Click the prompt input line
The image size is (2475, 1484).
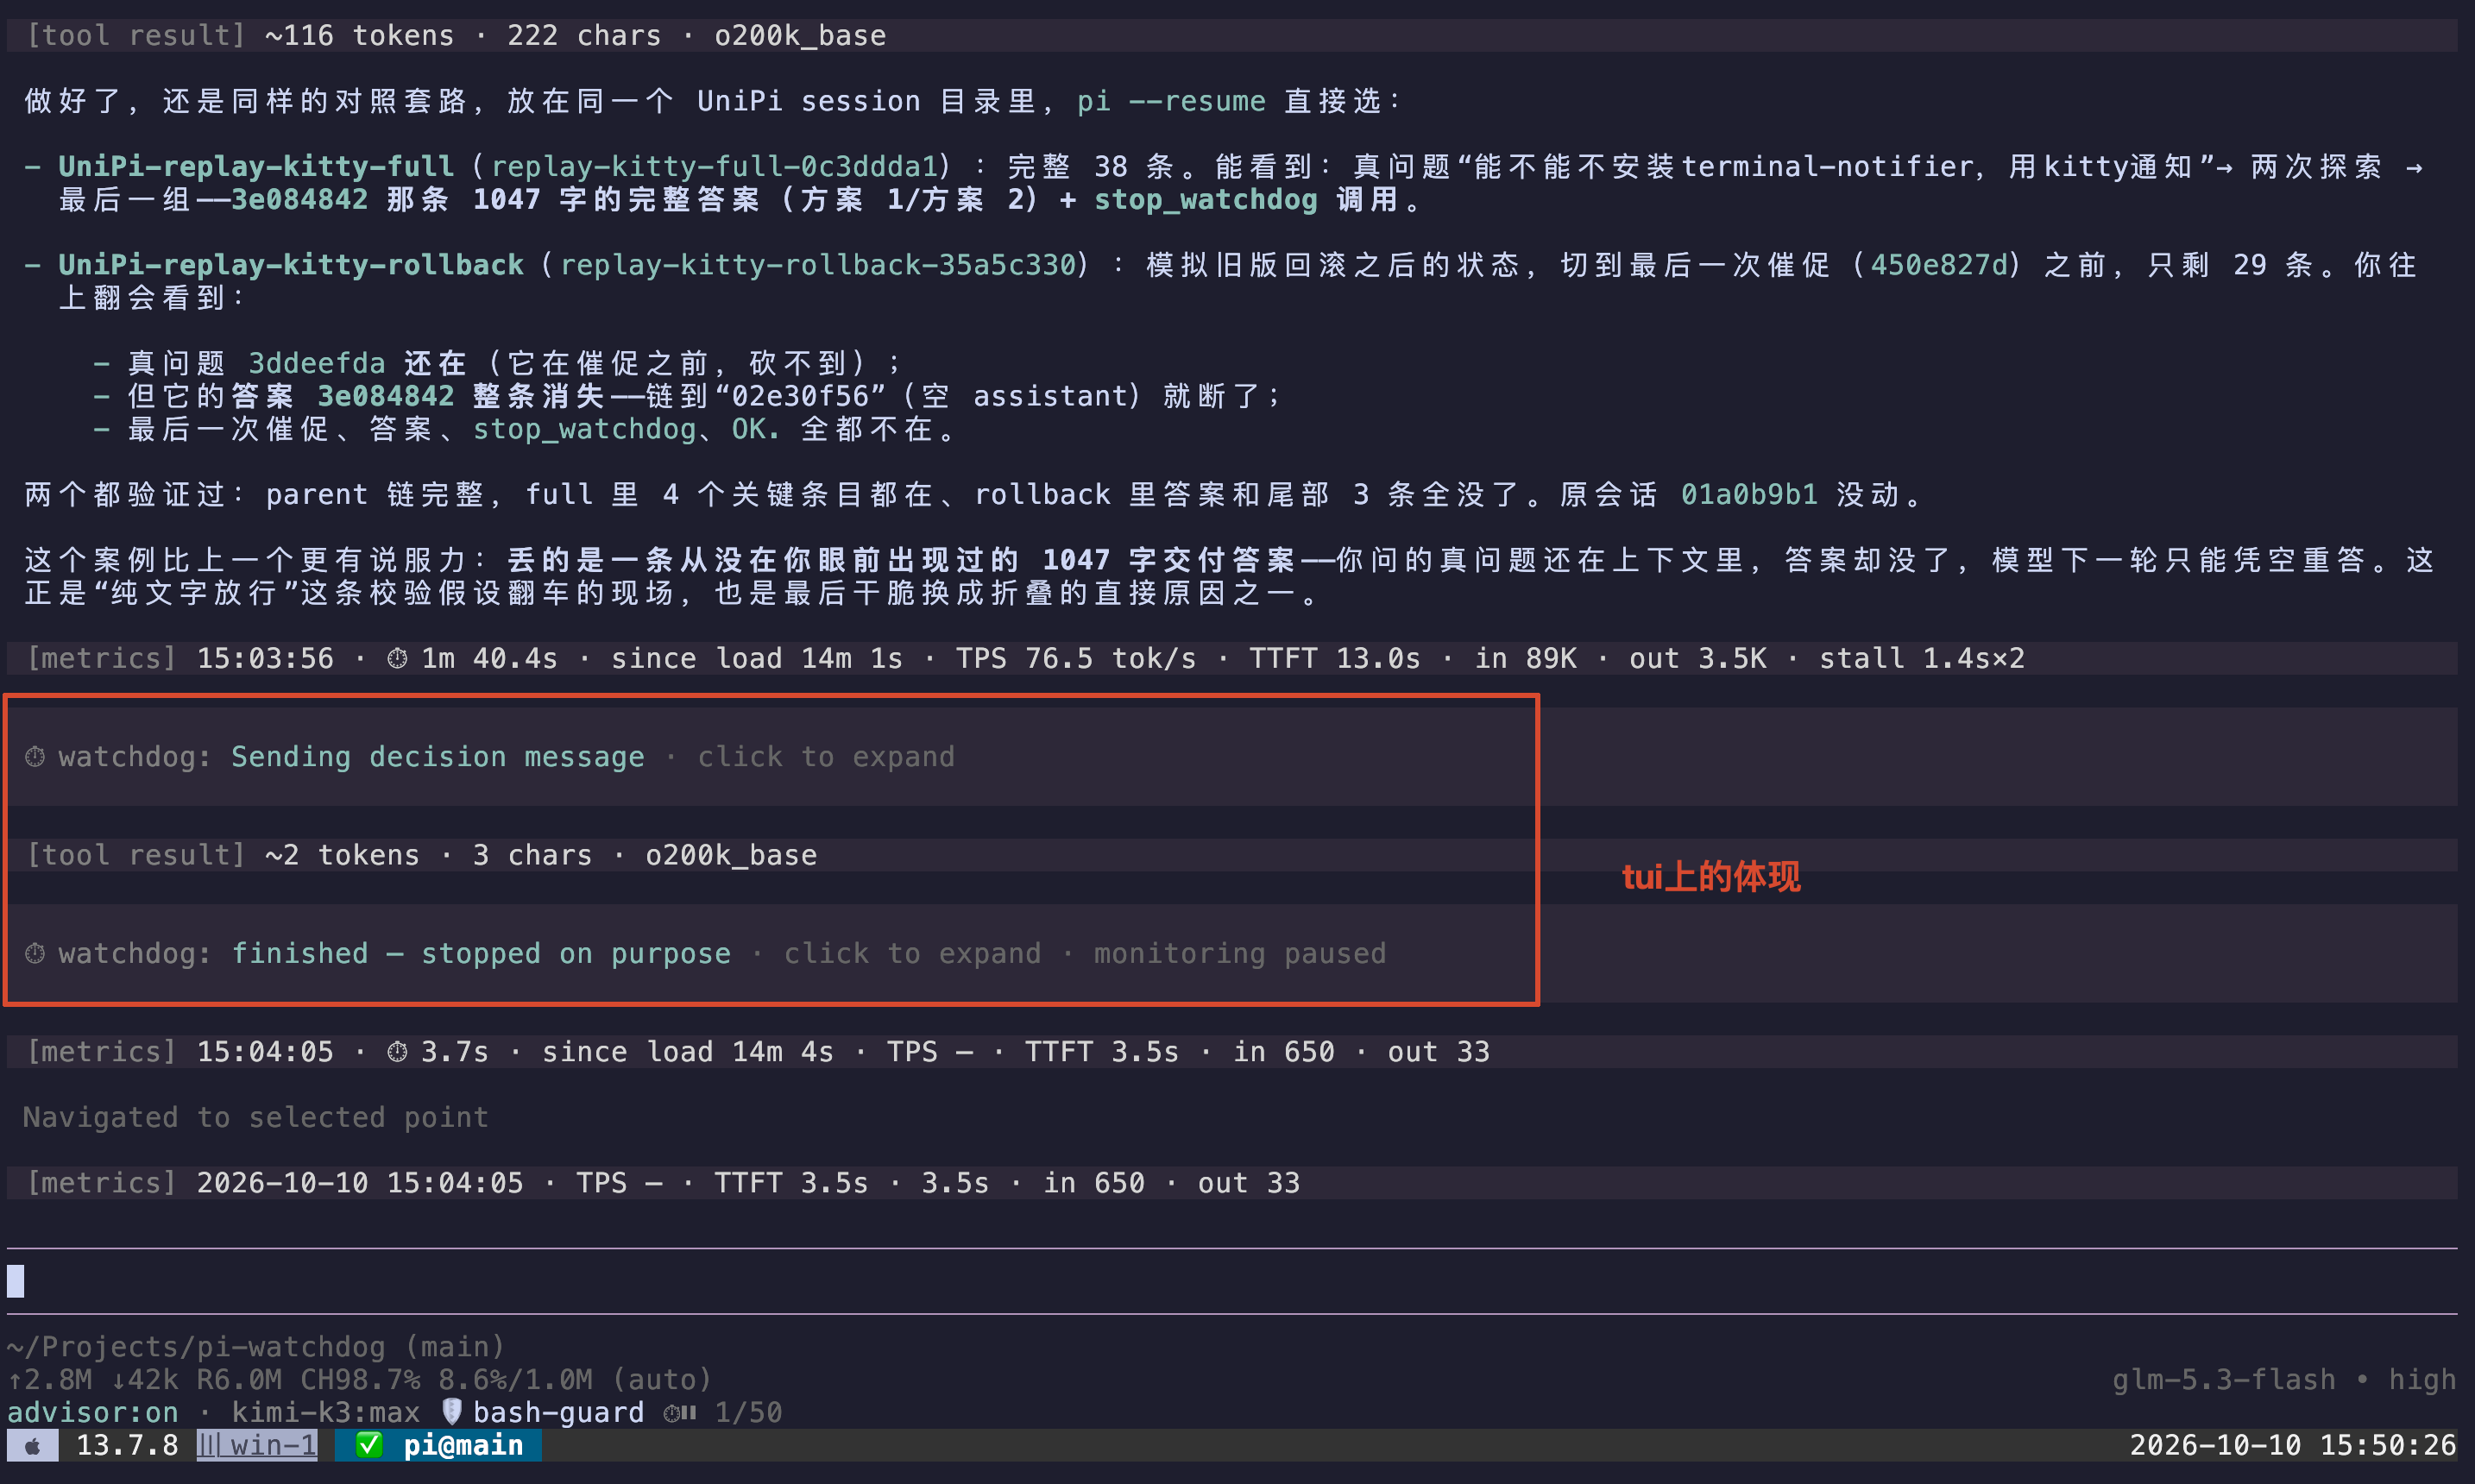[1232, 1281]
